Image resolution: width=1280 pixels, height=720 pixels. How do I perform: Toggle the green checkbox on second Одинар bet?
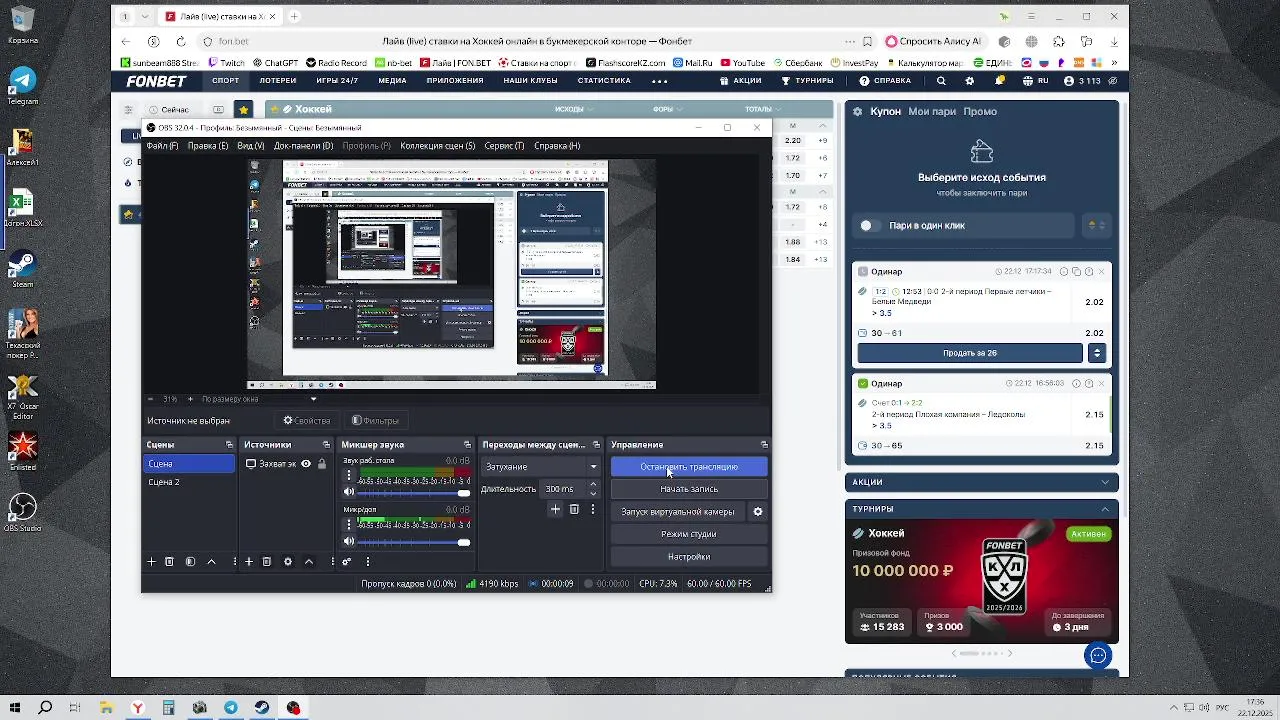(x=863, y=383)
